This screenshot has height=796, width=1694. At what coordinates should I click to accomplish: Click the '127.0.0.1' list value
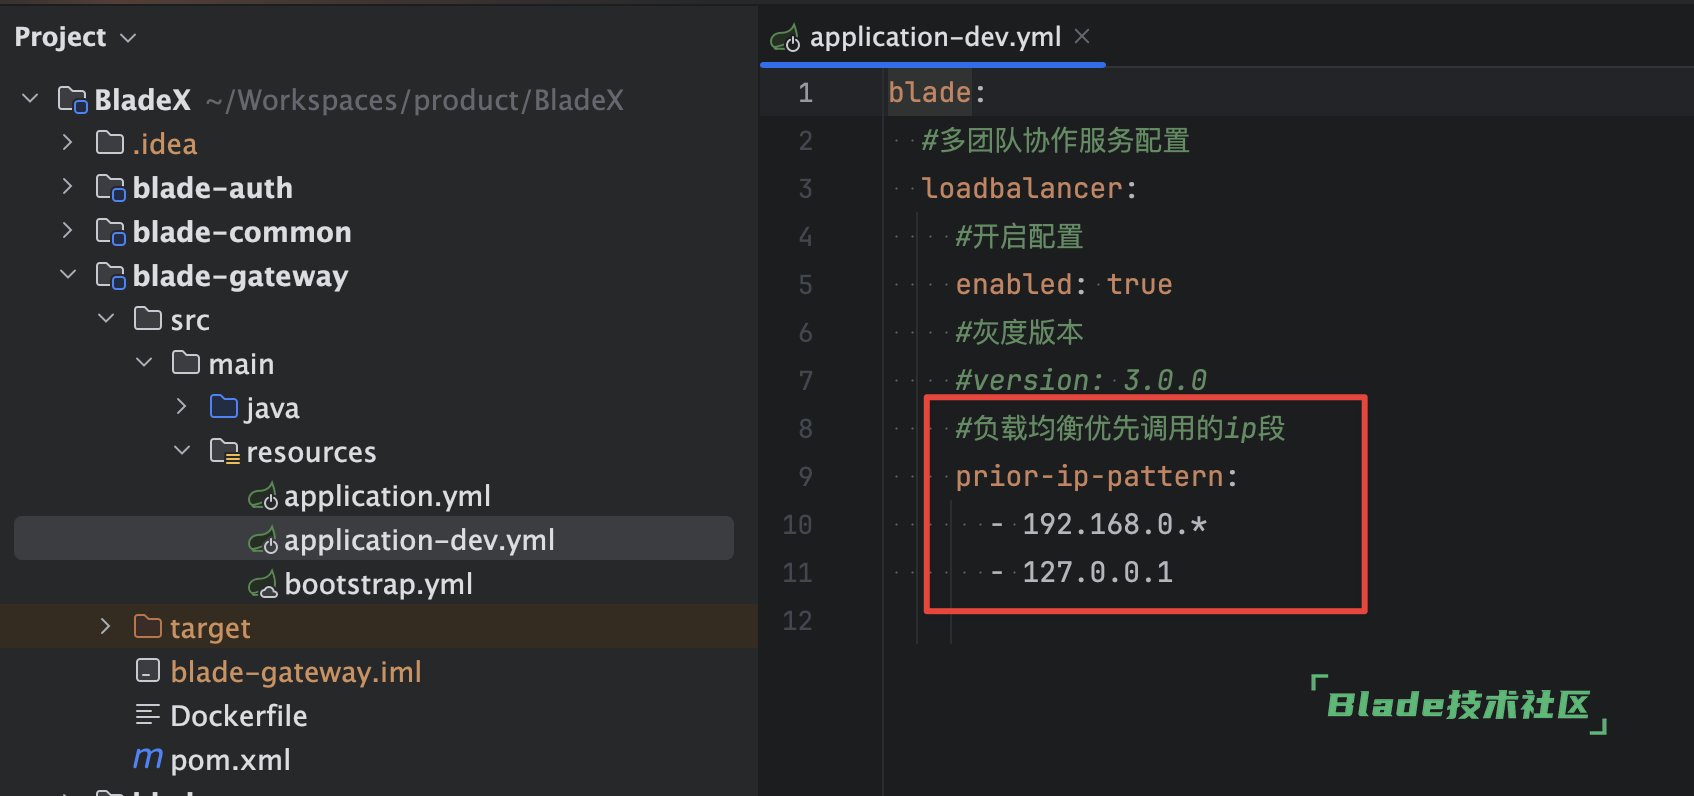[1097, 572]
